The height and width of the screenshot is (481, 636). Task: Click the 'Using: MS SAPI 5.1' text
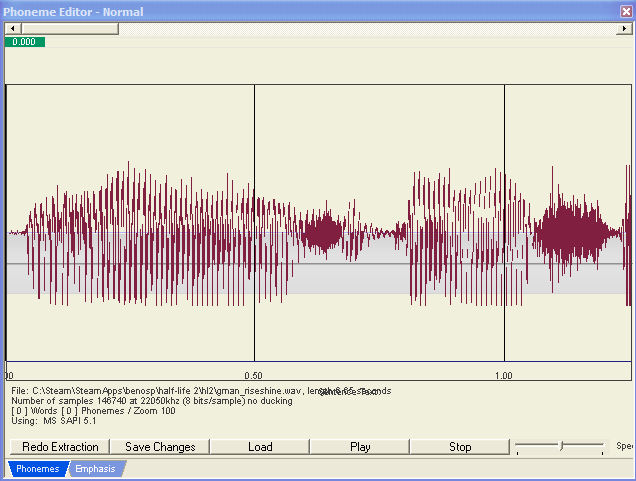[54, 421]
